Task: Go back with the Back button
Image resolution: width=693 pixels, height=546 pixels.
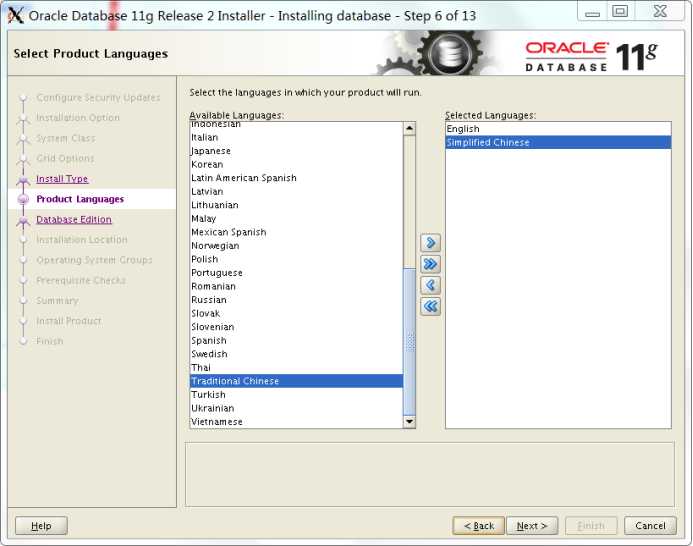Action: click(x=479, y=526)
